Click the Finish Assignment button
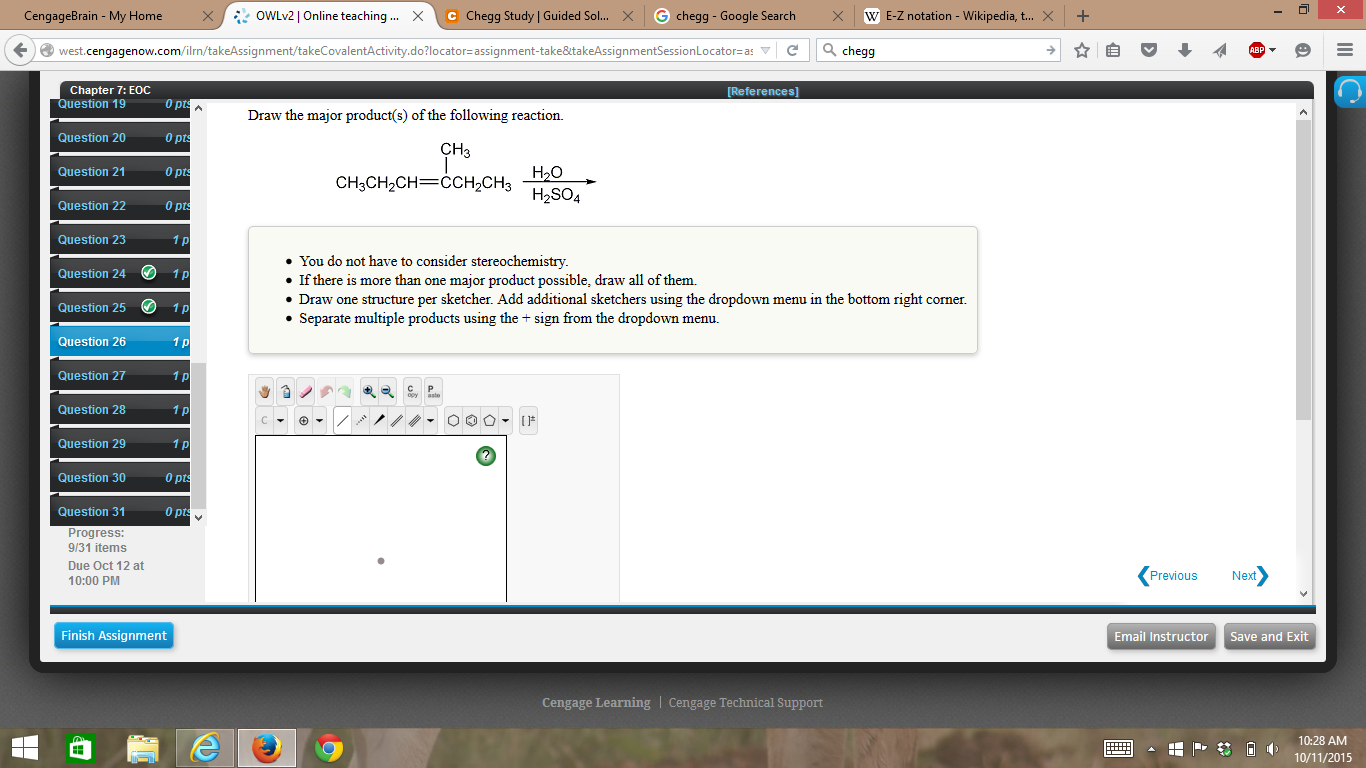 tap(114, 636)
